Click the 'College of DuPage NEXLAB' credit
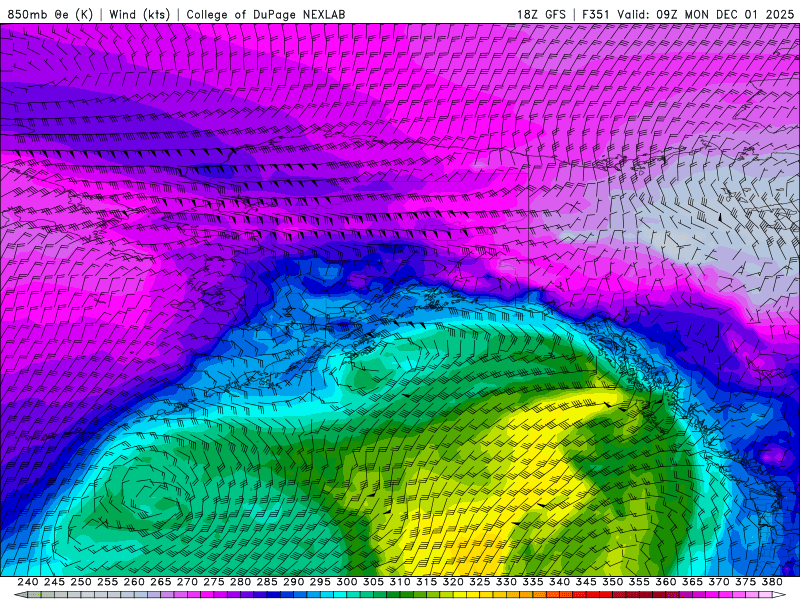 click(266, 14)
